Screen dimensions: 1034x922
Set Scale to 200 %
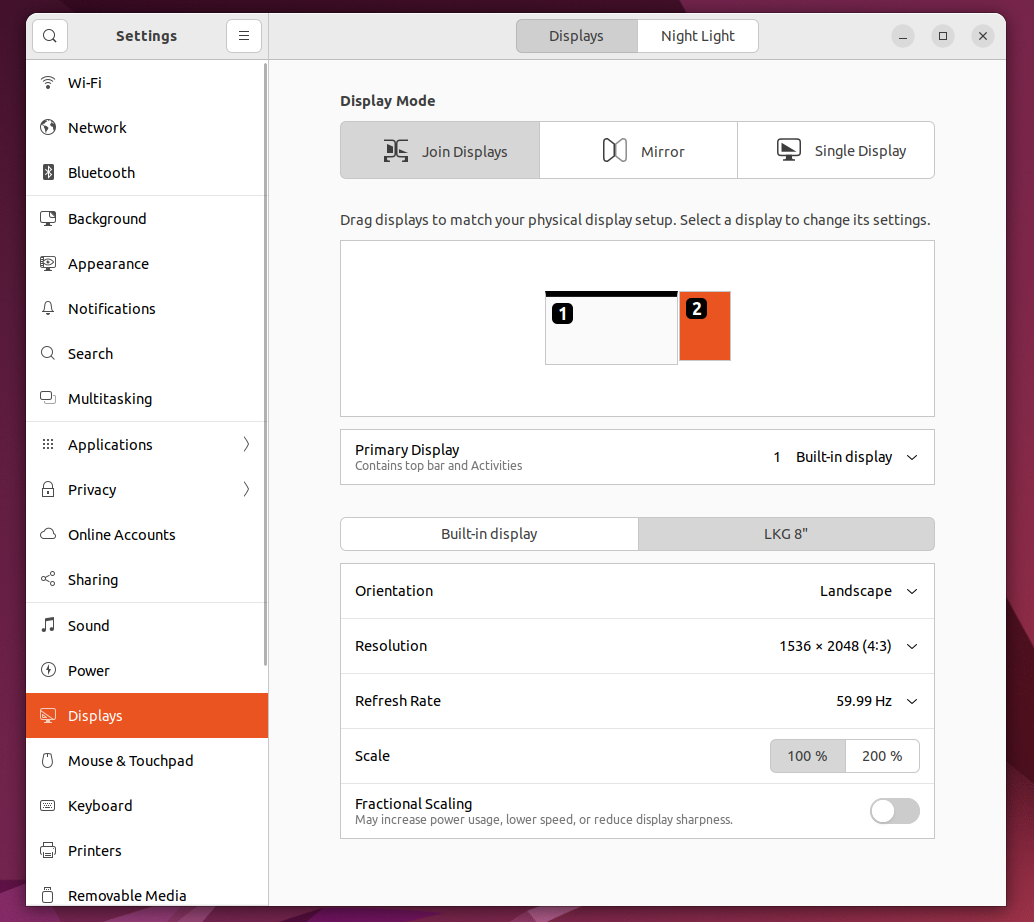882,756
